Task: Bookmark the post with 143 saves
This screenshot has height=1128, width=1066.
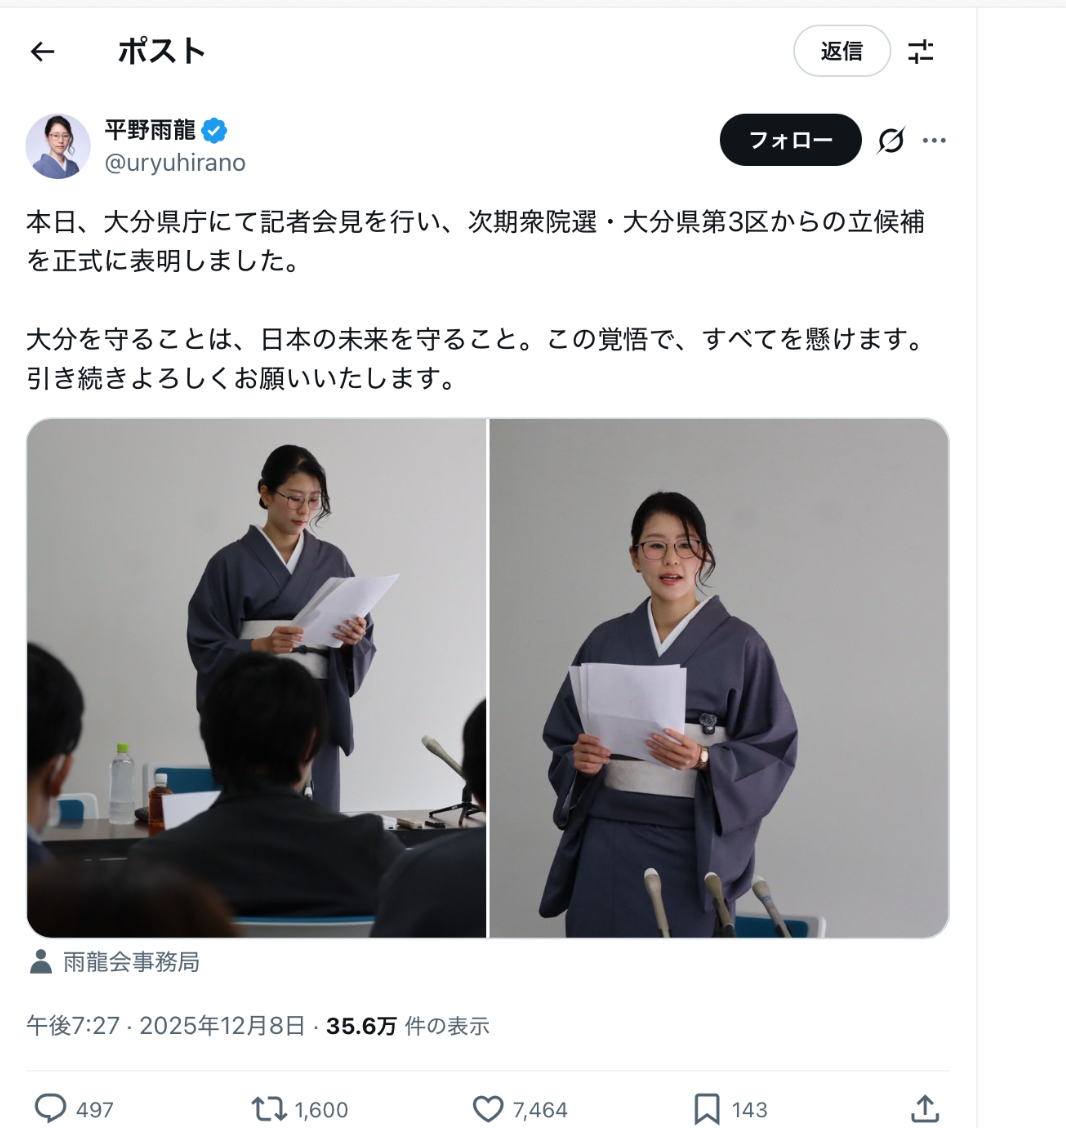Action: point(706,1109)
